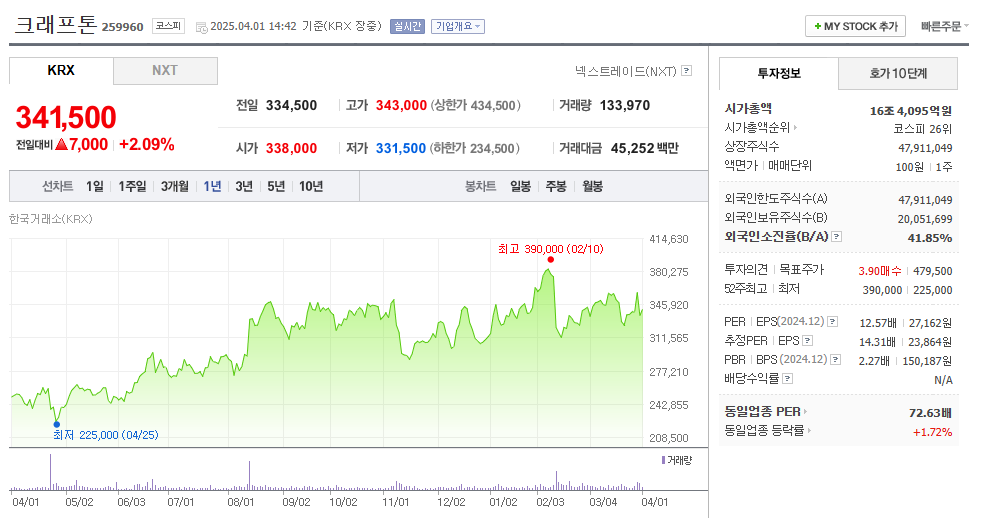Click the 목표주가 link
Image resolution: width=982 pixels, height=518 pixels.
[x=802, y=270]
